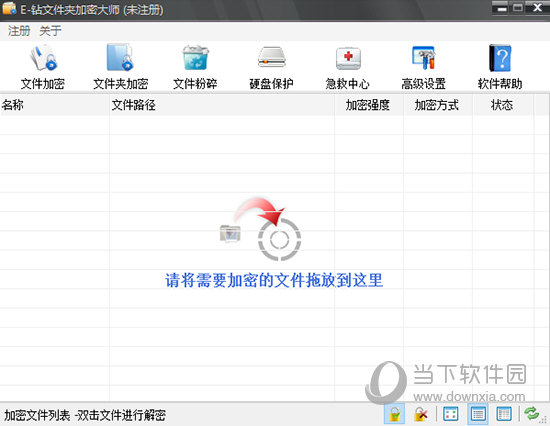Show encrypted files with green-check lock icon
The width and height of the screenshot is (550, 426).
395,414
